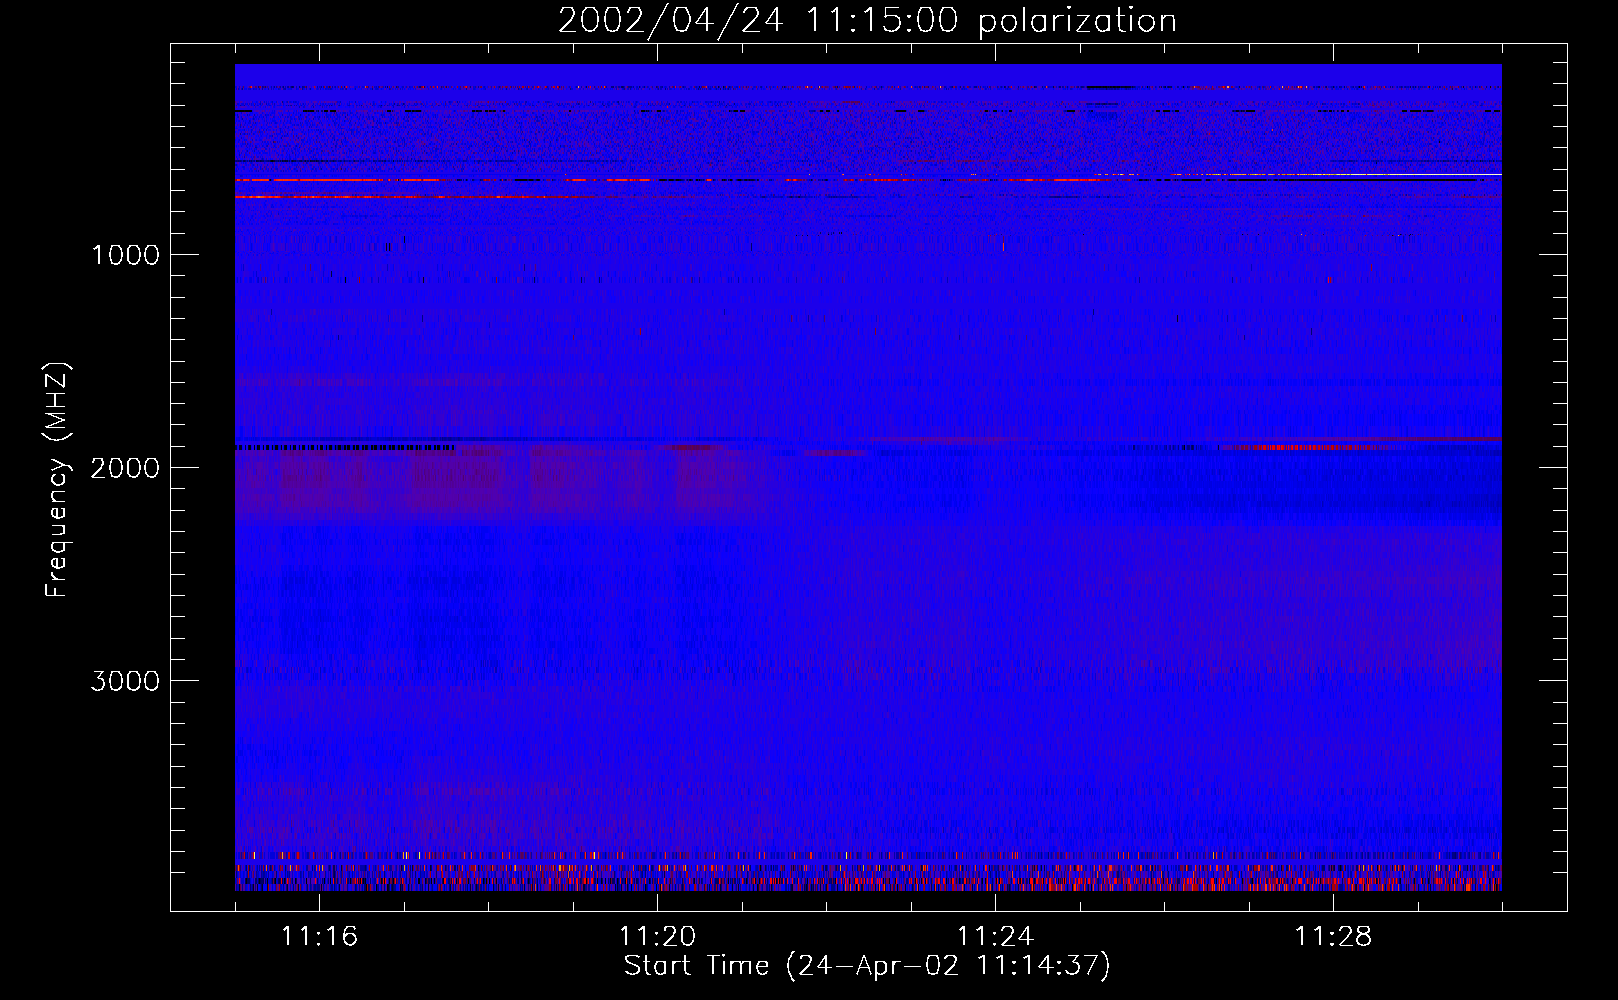Click the 'Frequency (MHZ)' axis label
The height and width of the screenshot is (1000, 1618).
[58, 480]
